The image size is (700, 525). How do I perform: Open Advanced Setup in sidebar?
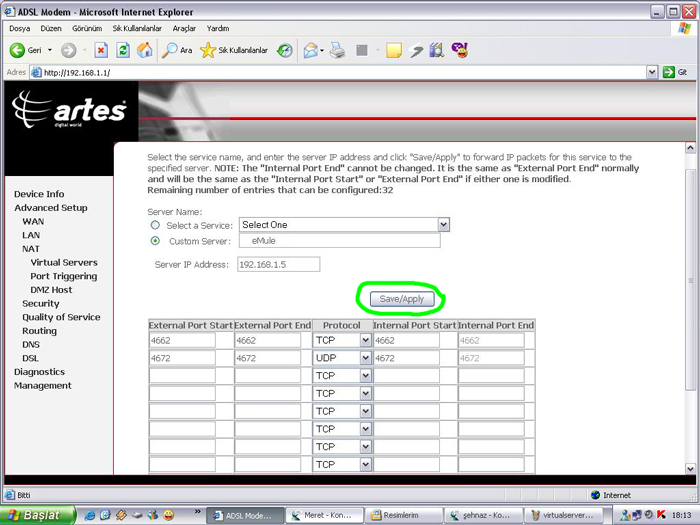pos(51,208)
